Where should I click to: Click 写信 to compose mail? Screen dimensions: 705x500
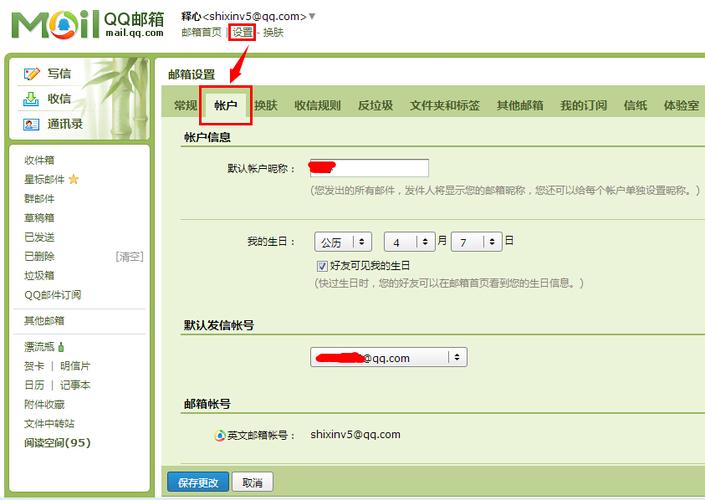point(59,73)
